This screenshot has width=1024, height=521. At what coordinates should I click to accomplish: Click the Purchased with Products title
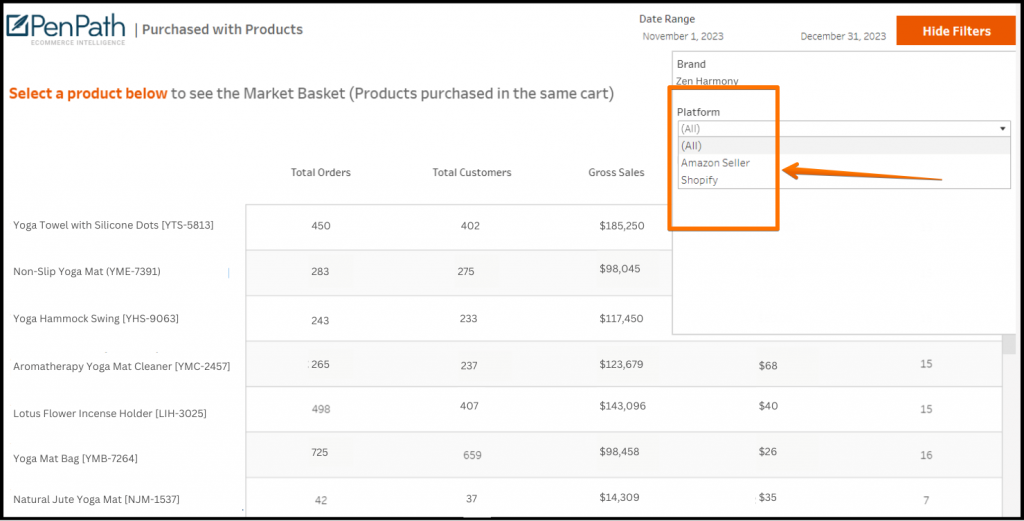(x=223, y=29)
